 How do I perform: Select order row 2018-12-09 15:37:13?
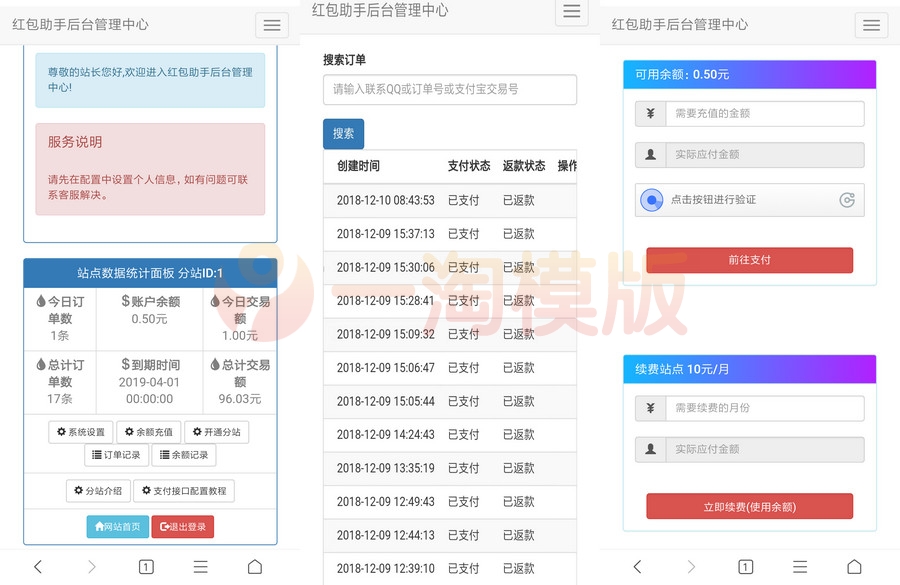(450, 234)
